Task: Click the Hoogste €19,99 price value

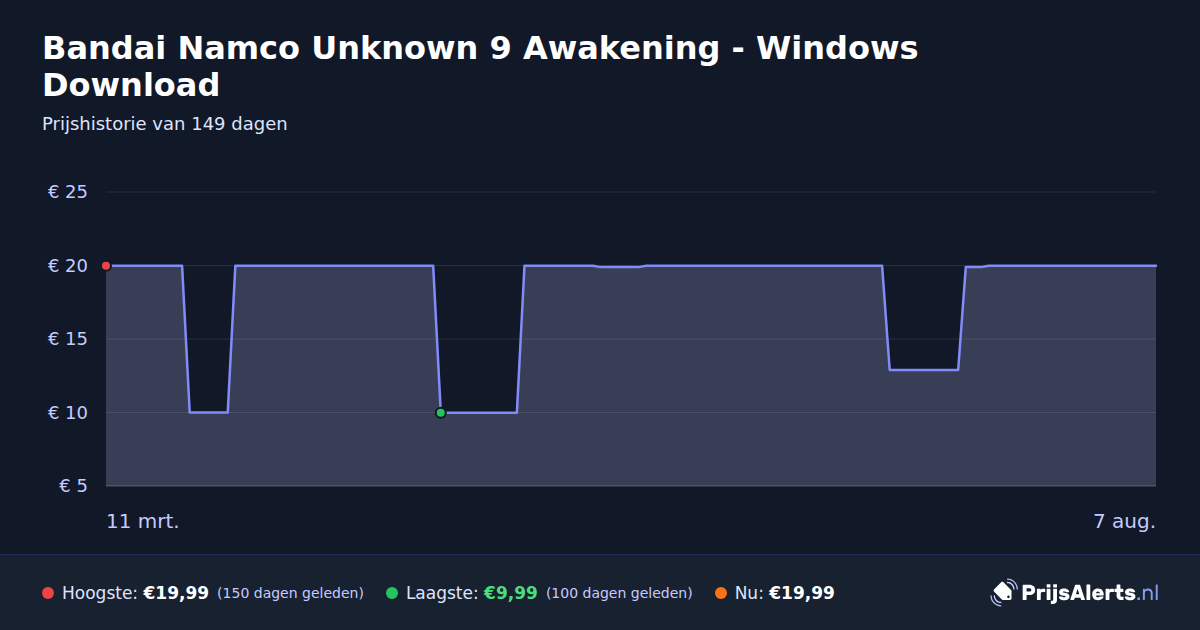Action: tap(176, 593)
